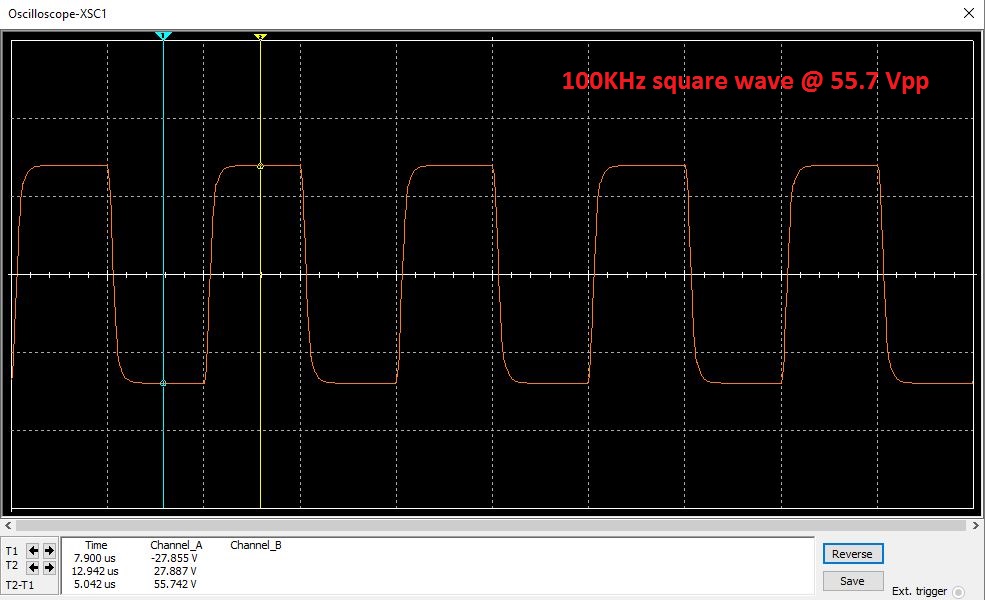
Task: Click the Channel_B column header
Action: 256,545
